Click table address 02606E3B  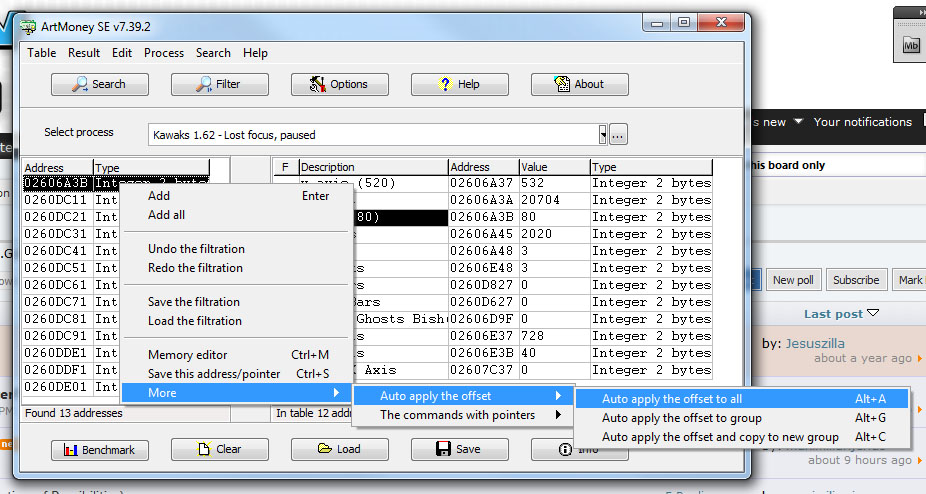click(481, 353)
